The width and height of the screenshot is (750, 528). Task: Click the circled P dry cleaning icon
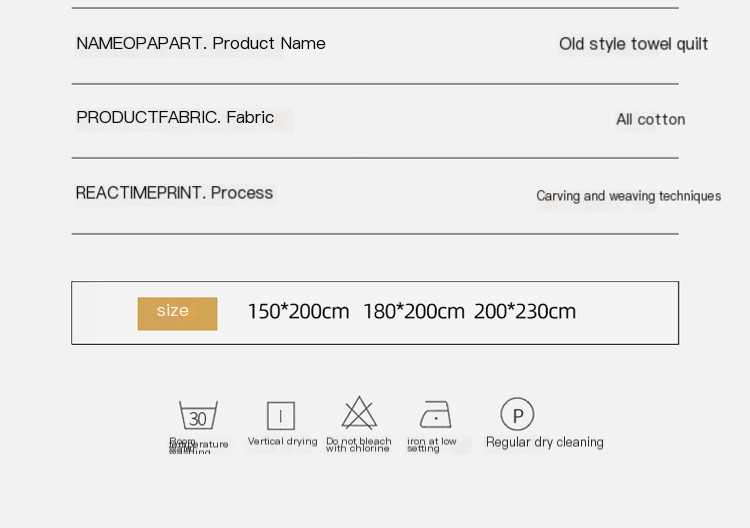tap(517, 414)
